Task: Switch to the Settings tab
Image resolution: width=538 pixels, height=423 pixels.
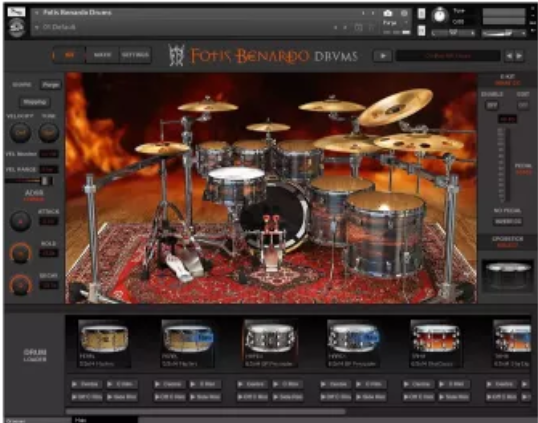Action: [x=135, y=55]
